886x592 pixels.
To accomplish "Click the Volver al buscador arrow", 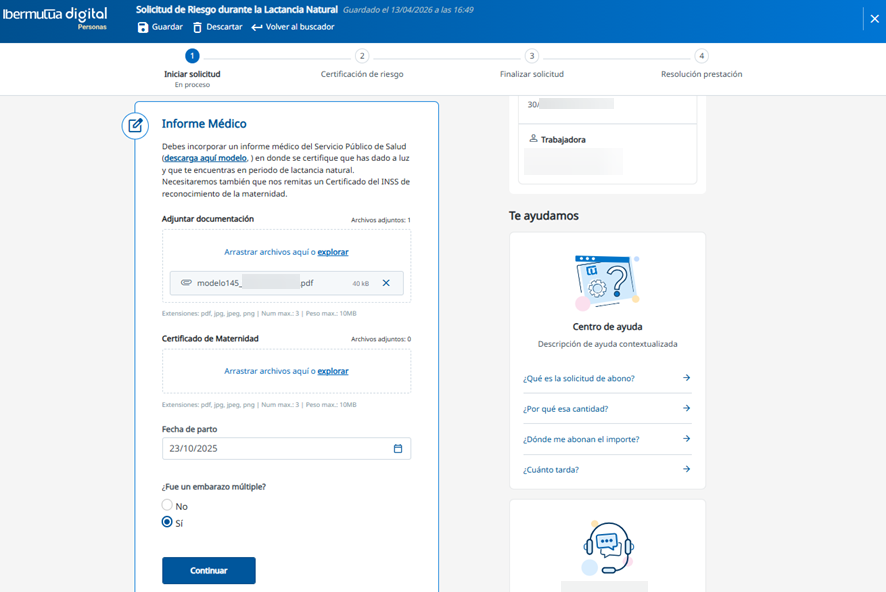I will coord(257,27).
